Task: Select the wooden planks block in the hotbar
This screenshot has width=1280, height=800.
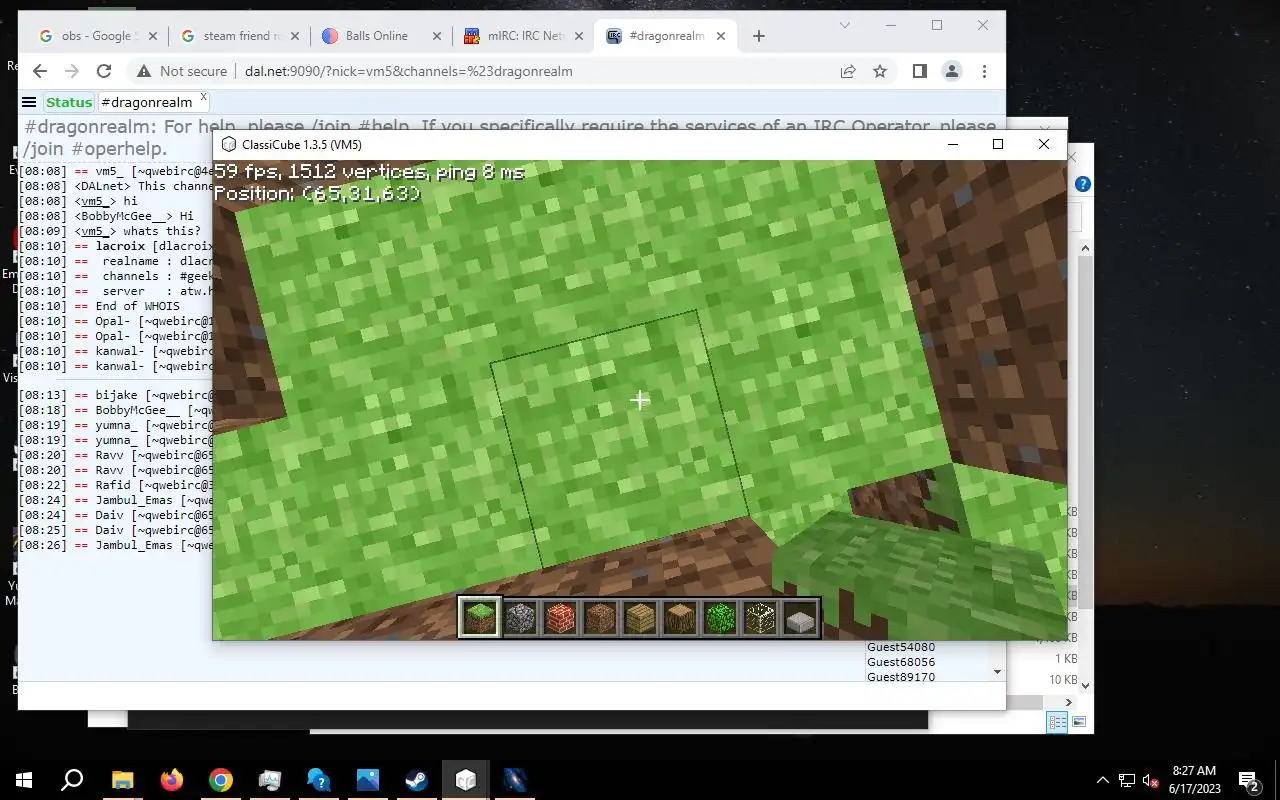Action: (x=640, y=618)
